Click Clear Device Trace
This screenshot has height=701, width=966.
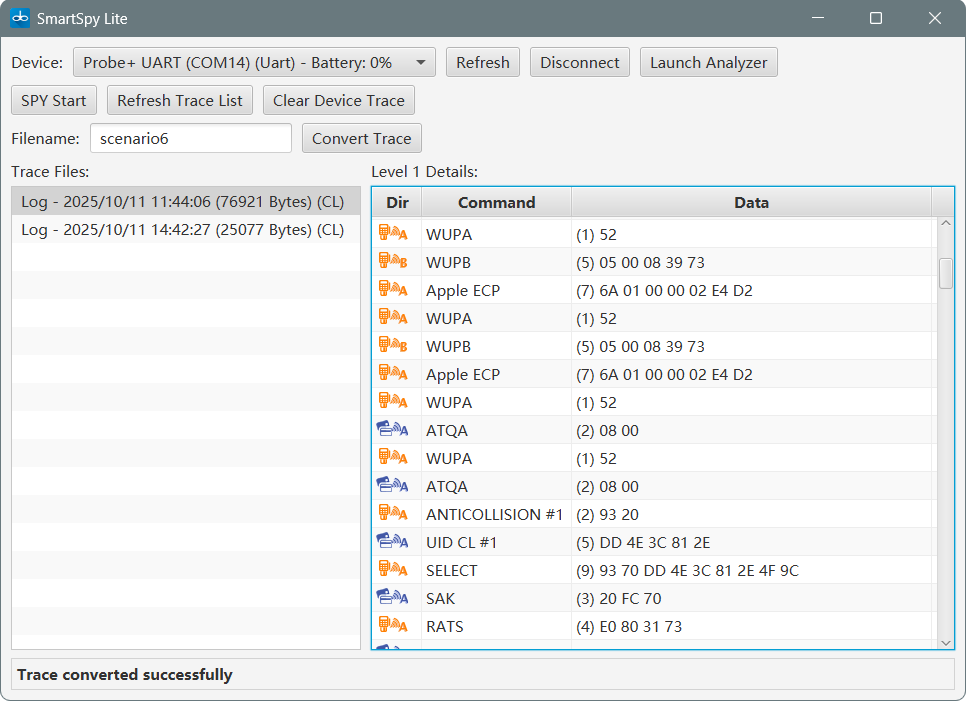click(x=339, y=100)
